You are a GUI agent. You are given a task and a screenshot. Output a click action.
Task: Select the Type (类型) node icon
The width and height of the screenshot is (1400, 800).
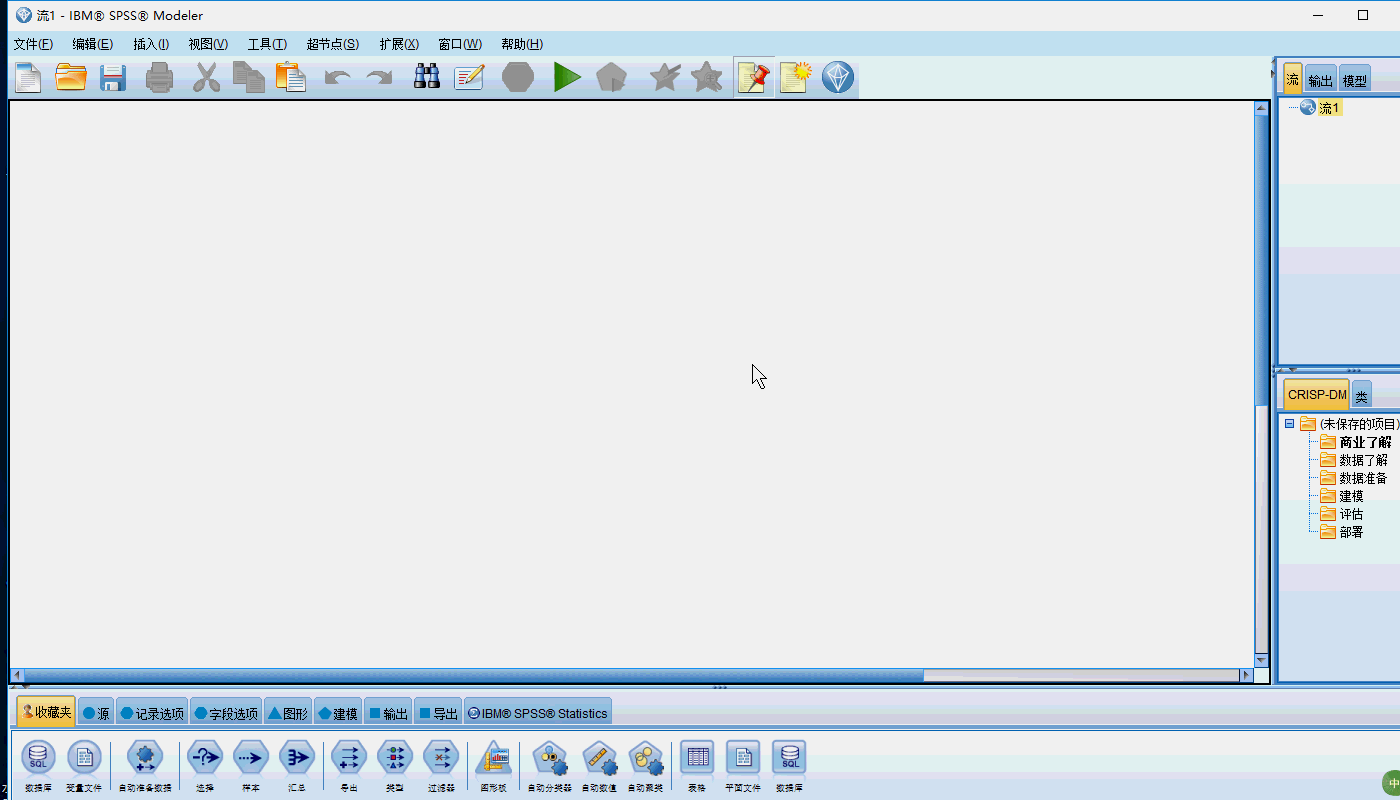395,759
